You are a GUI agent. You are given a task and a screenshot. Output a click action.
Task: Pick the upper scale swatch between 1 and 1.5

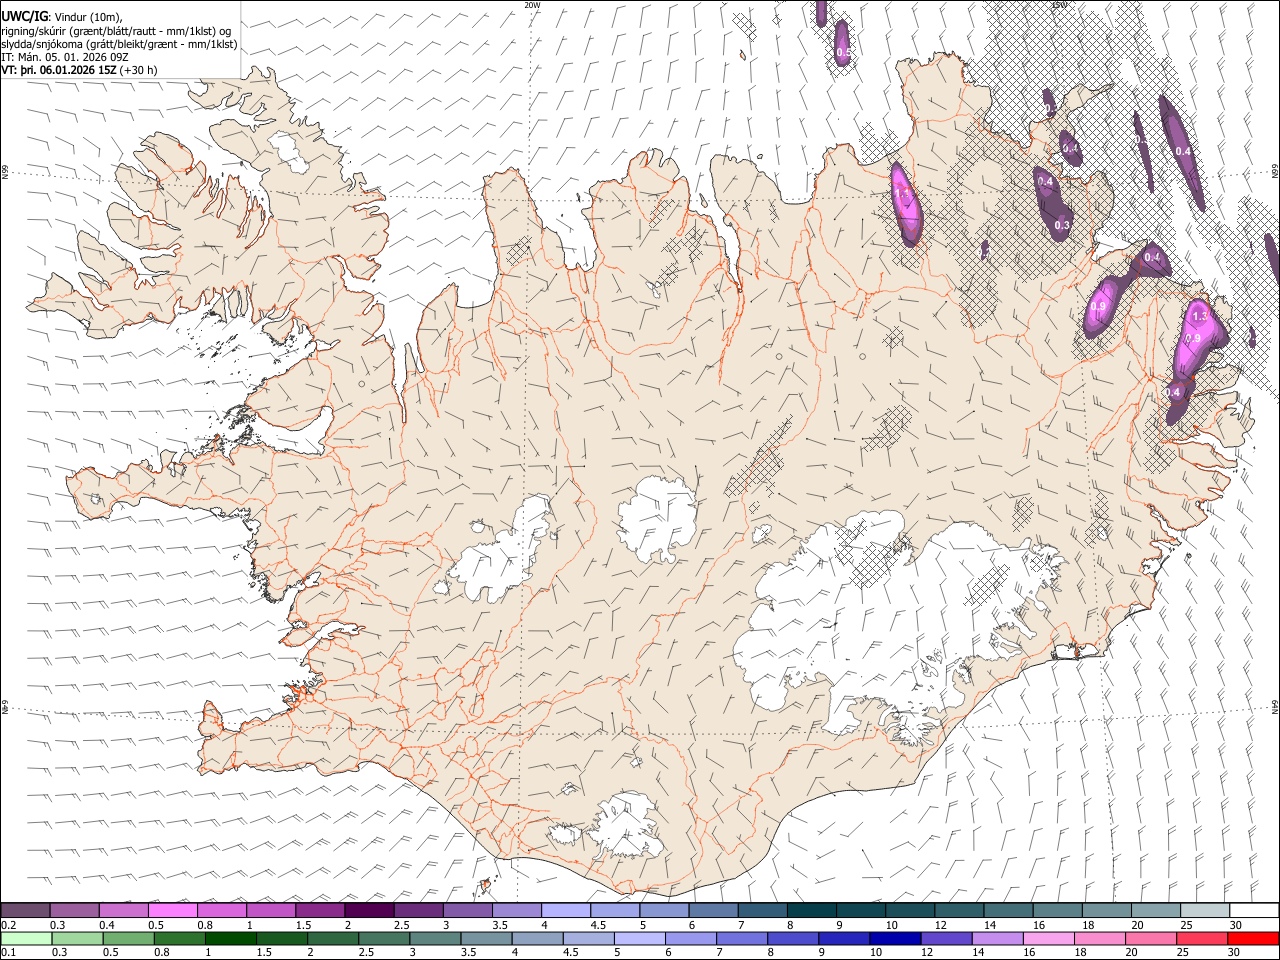click(x=271, y=910)
